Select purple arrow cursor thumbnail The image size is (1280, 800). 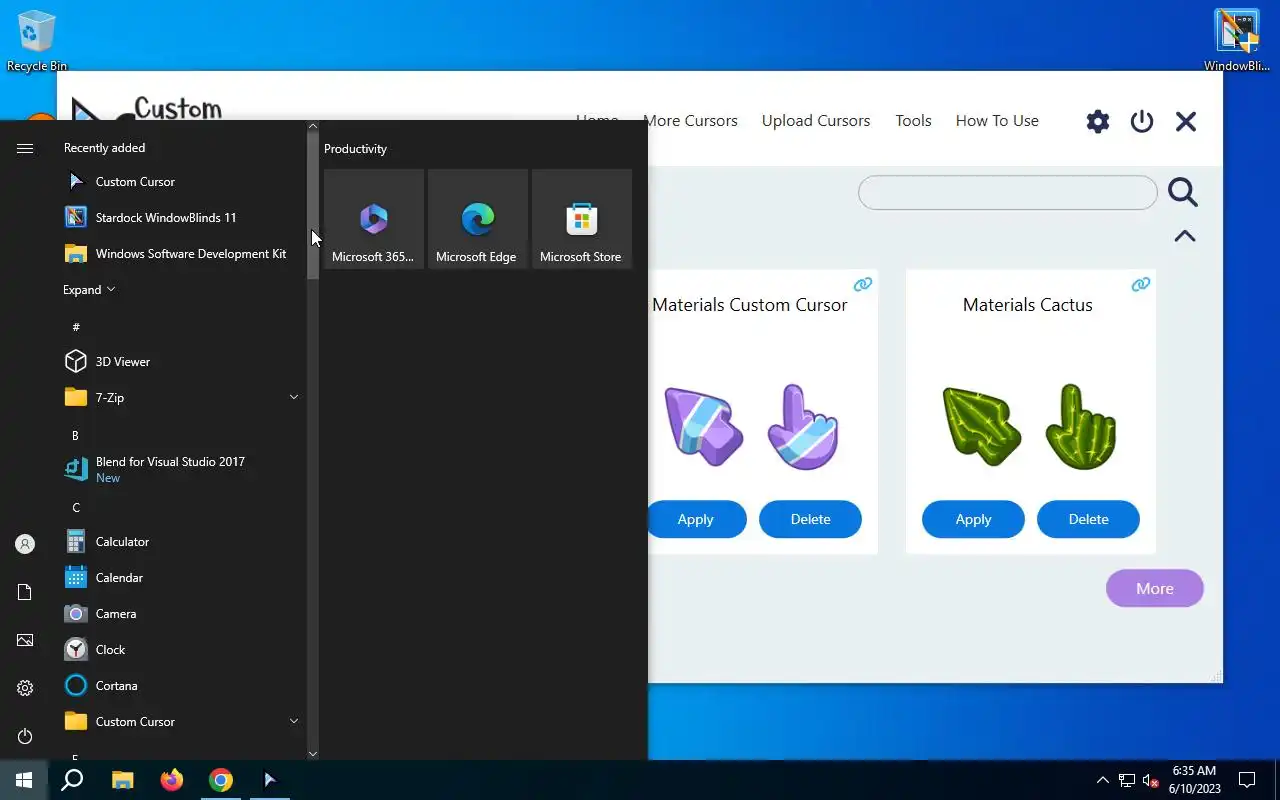(x=704, y=427)
